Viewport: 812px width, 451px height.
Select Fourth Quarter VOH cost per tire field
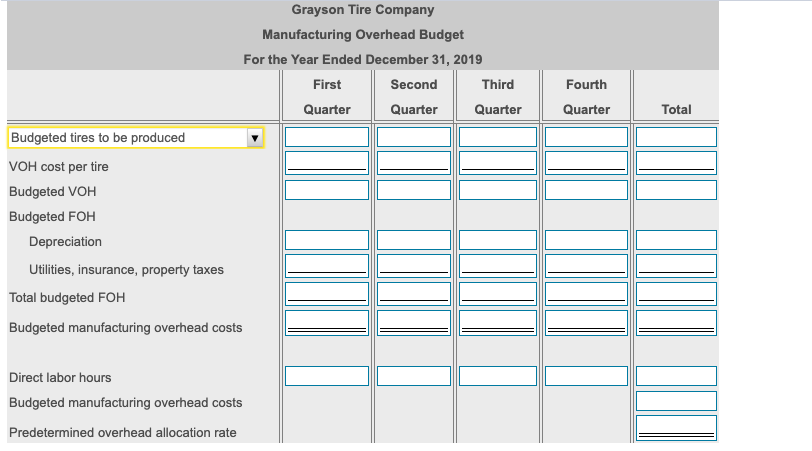coord(586,163)
